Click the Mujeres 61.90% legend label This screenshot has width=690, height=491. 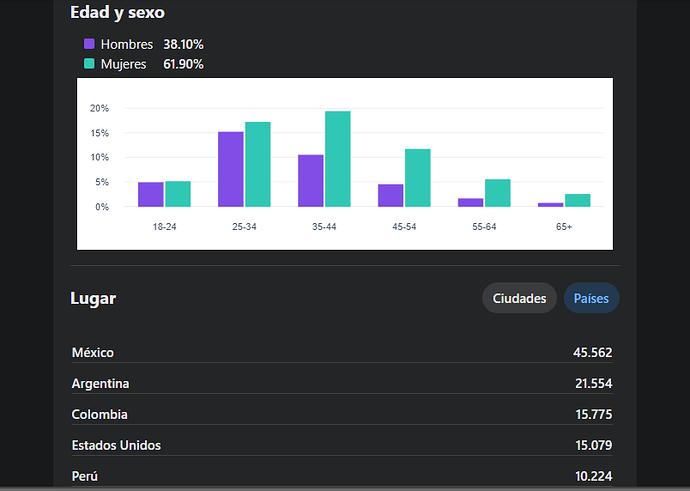click(x=152, y=64)
